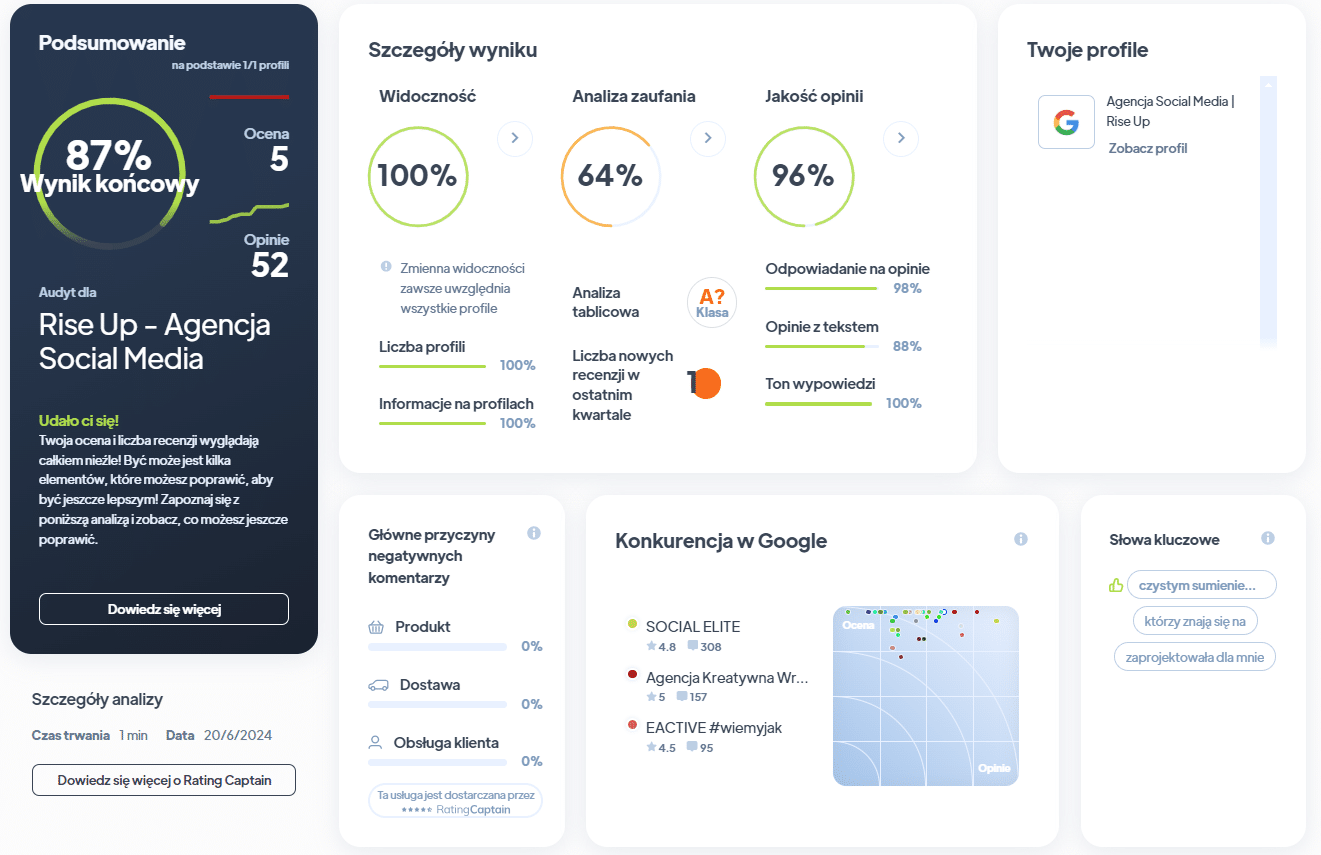
Task: Click the 64% Analiza zaufania gauge
Action: pos(610,176)
